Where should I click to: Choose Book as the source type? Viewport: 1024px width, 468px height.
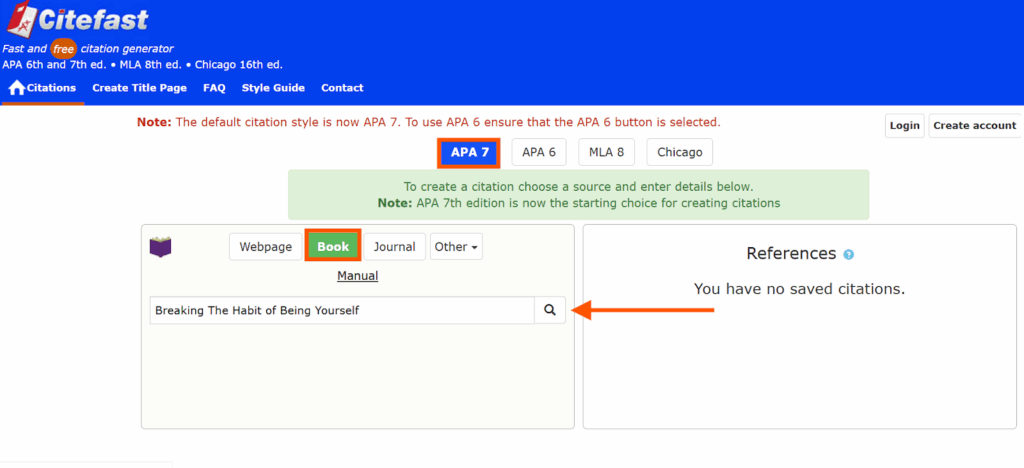pyautogui.click(x=333, y=247)
